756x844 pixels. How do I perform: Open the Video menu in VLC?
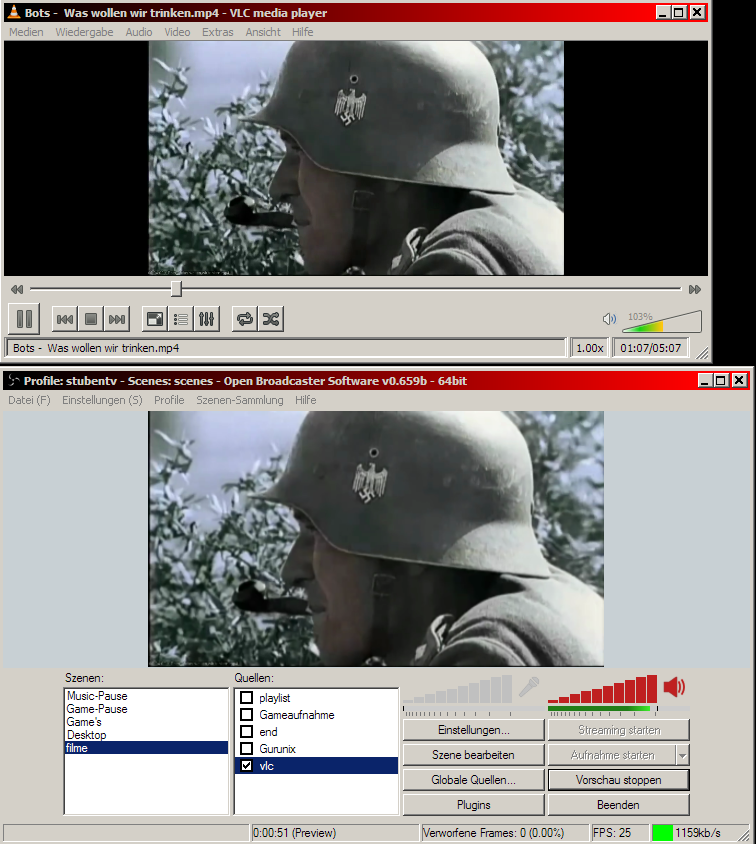(177, 32)
